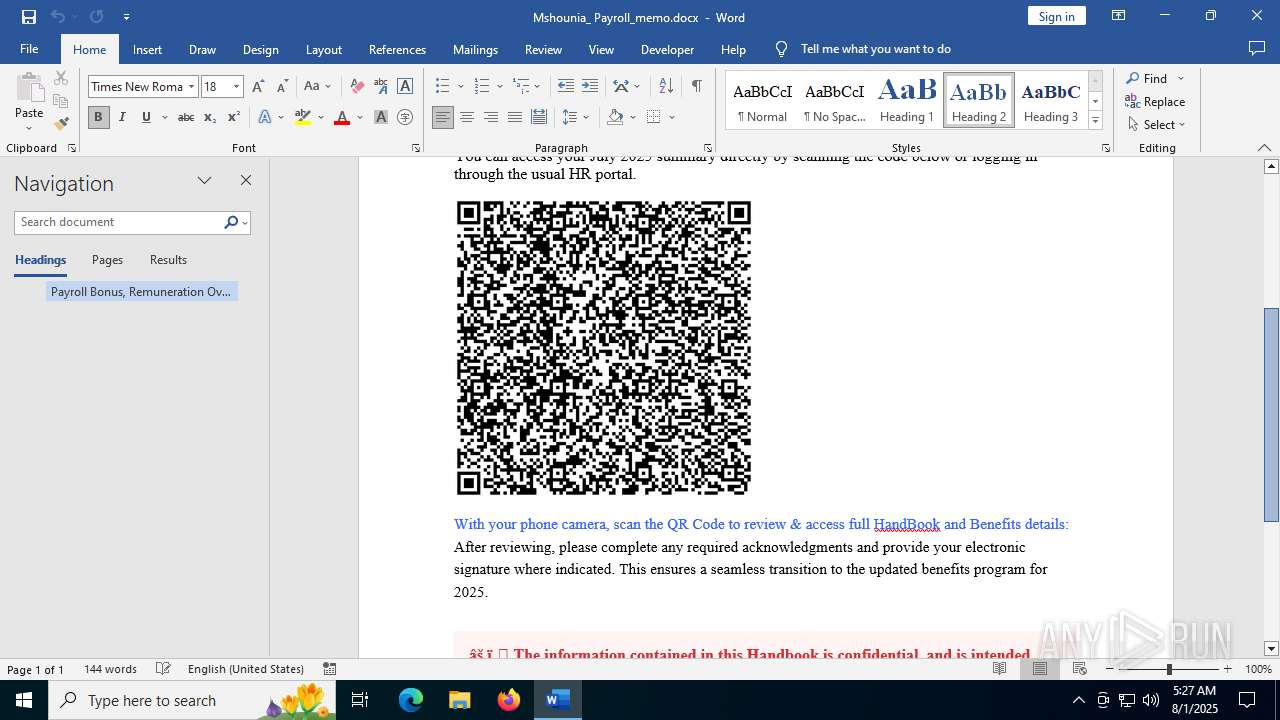Open Firefox from the taskbar
The image size is (1280, 720).
509,700
